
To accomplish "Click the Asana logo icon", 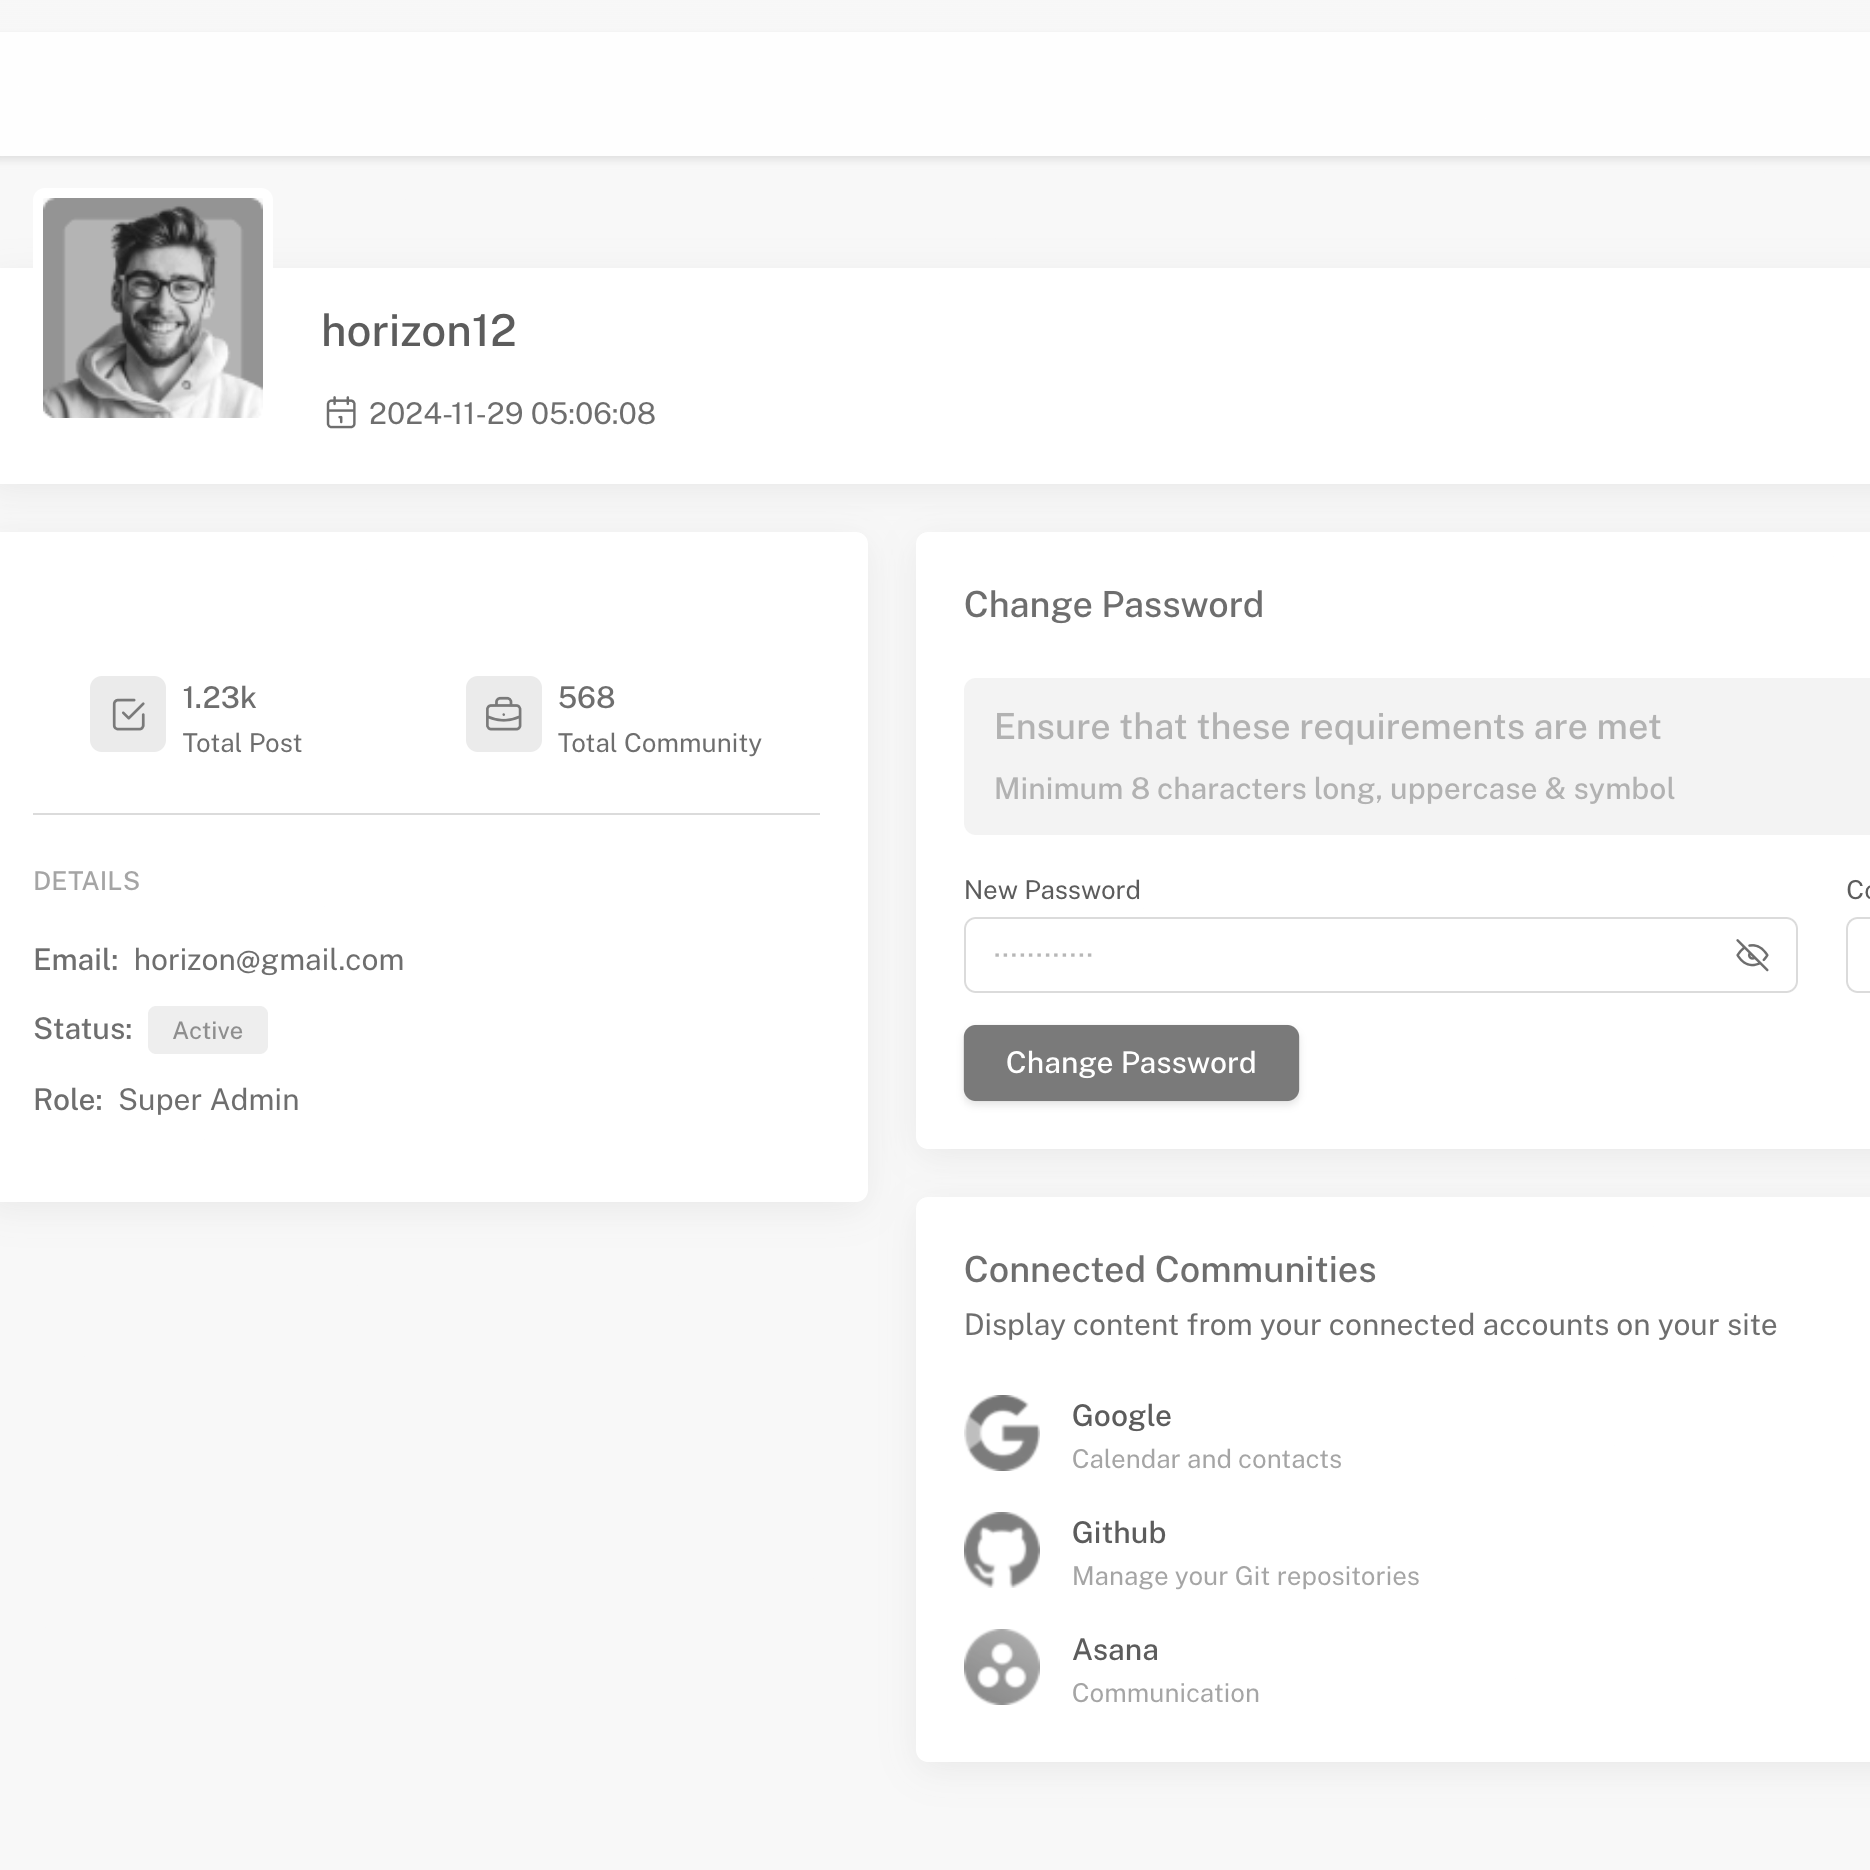I will pyautogui.click(x=1002, y=1667).
